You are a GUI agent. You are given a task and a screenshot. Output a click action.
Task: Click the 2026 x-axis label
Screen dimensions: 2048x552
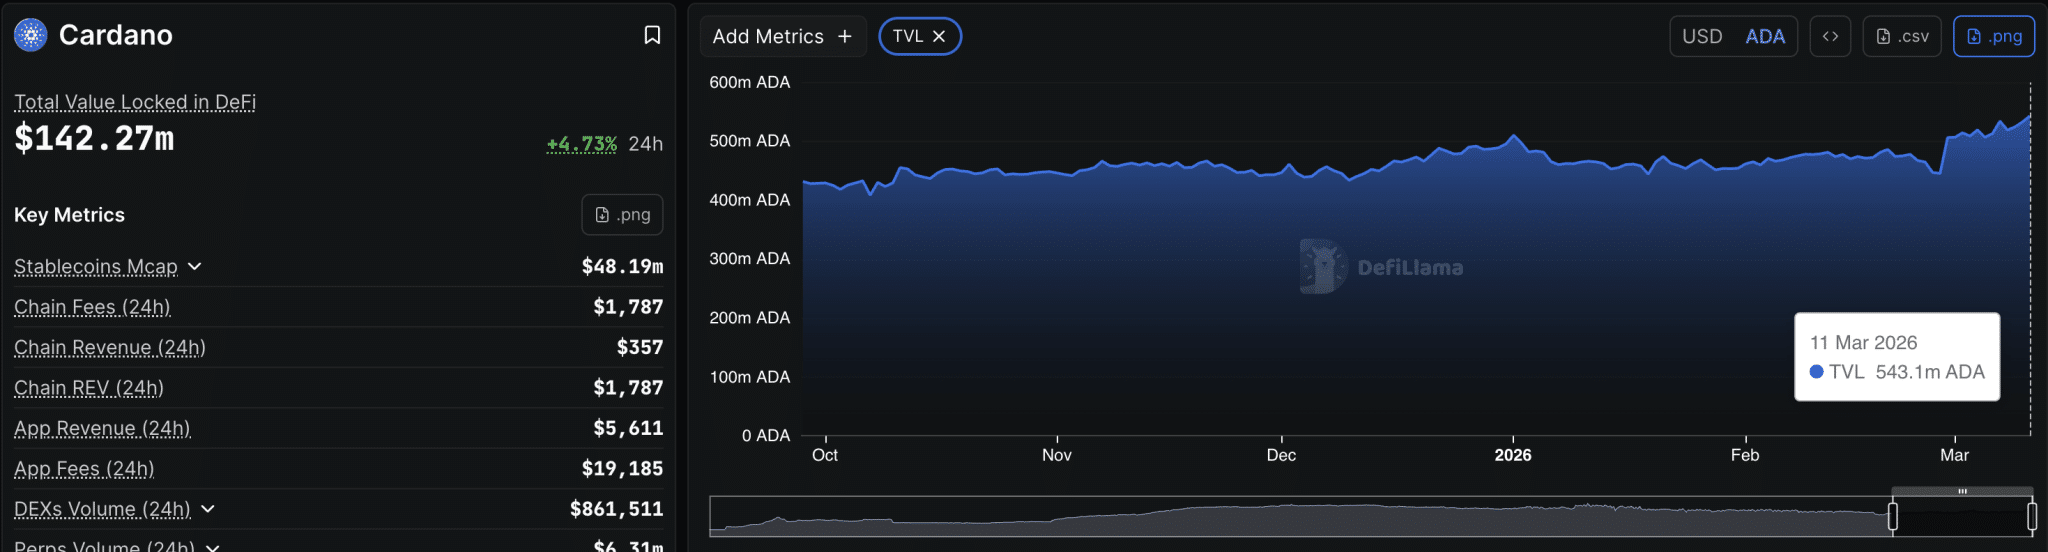[1513, 455]
